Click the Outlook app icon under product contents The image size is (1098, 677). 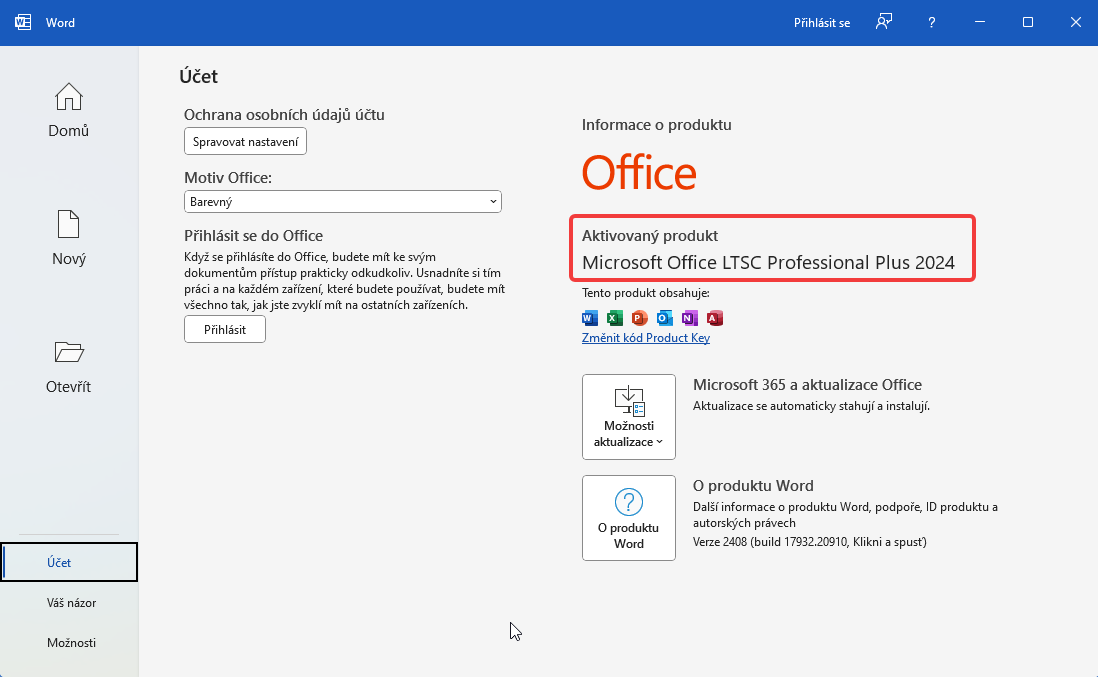[665, 319]
